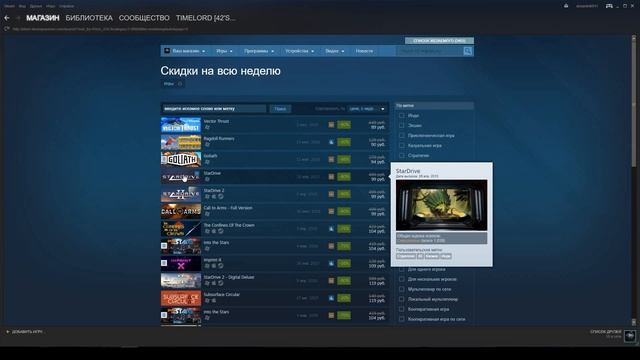The width and height of the screenshot is (640, 360).
Task: Click the icon beside Ваш магазин
Action: (x=167, y=51)
